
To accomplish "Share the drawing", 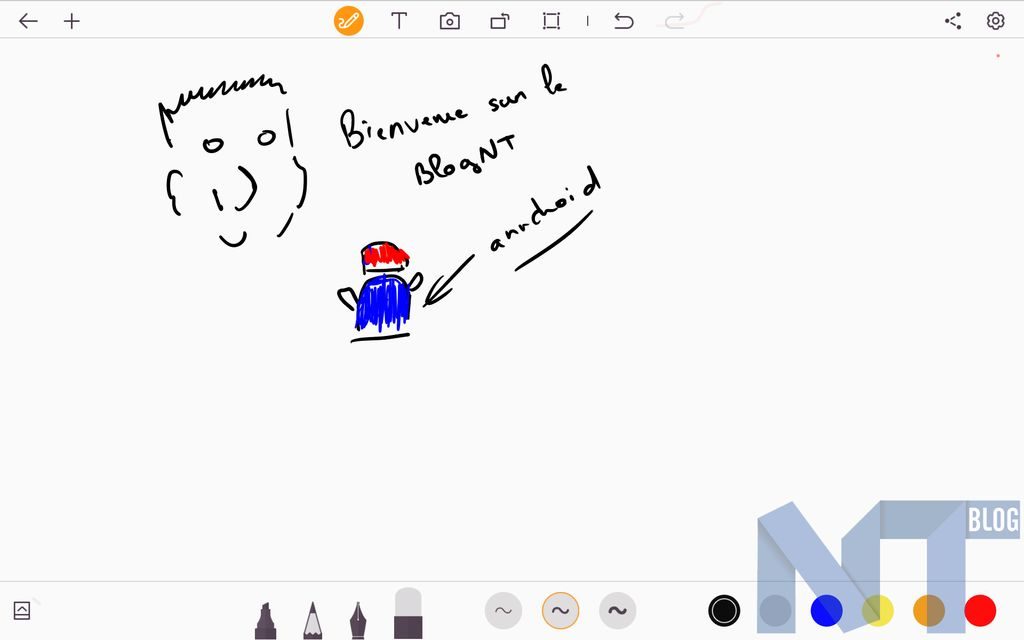I will click(x=953, y=21).
